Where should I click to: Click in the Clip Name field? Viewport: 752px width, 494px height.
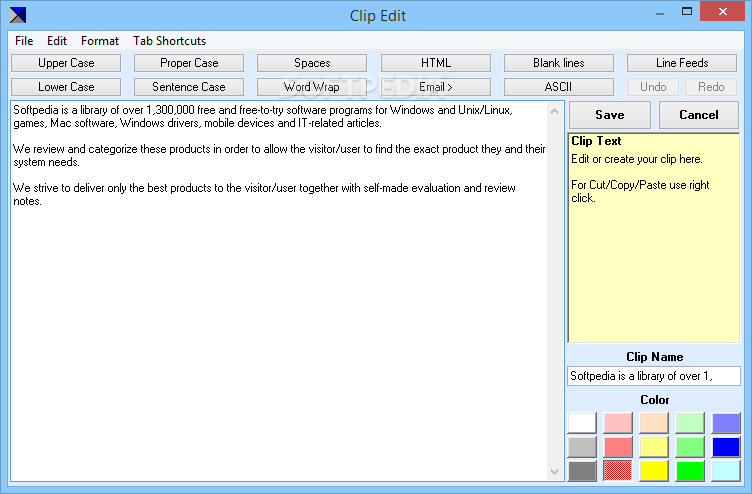coord(654,376)
